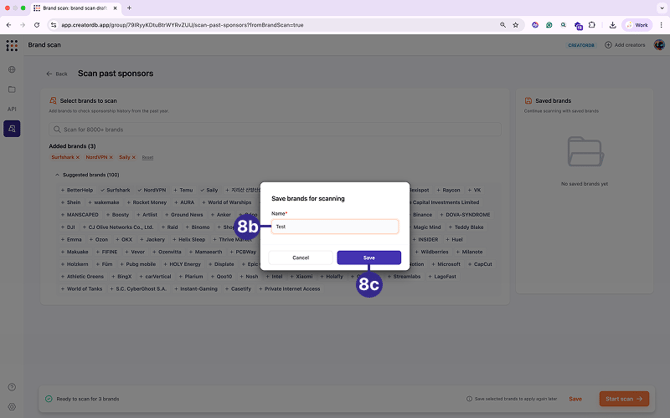Open the Brand scan sidebar icon
The height and width of the screenshot is (418, 670).
(x=12, y=128)
